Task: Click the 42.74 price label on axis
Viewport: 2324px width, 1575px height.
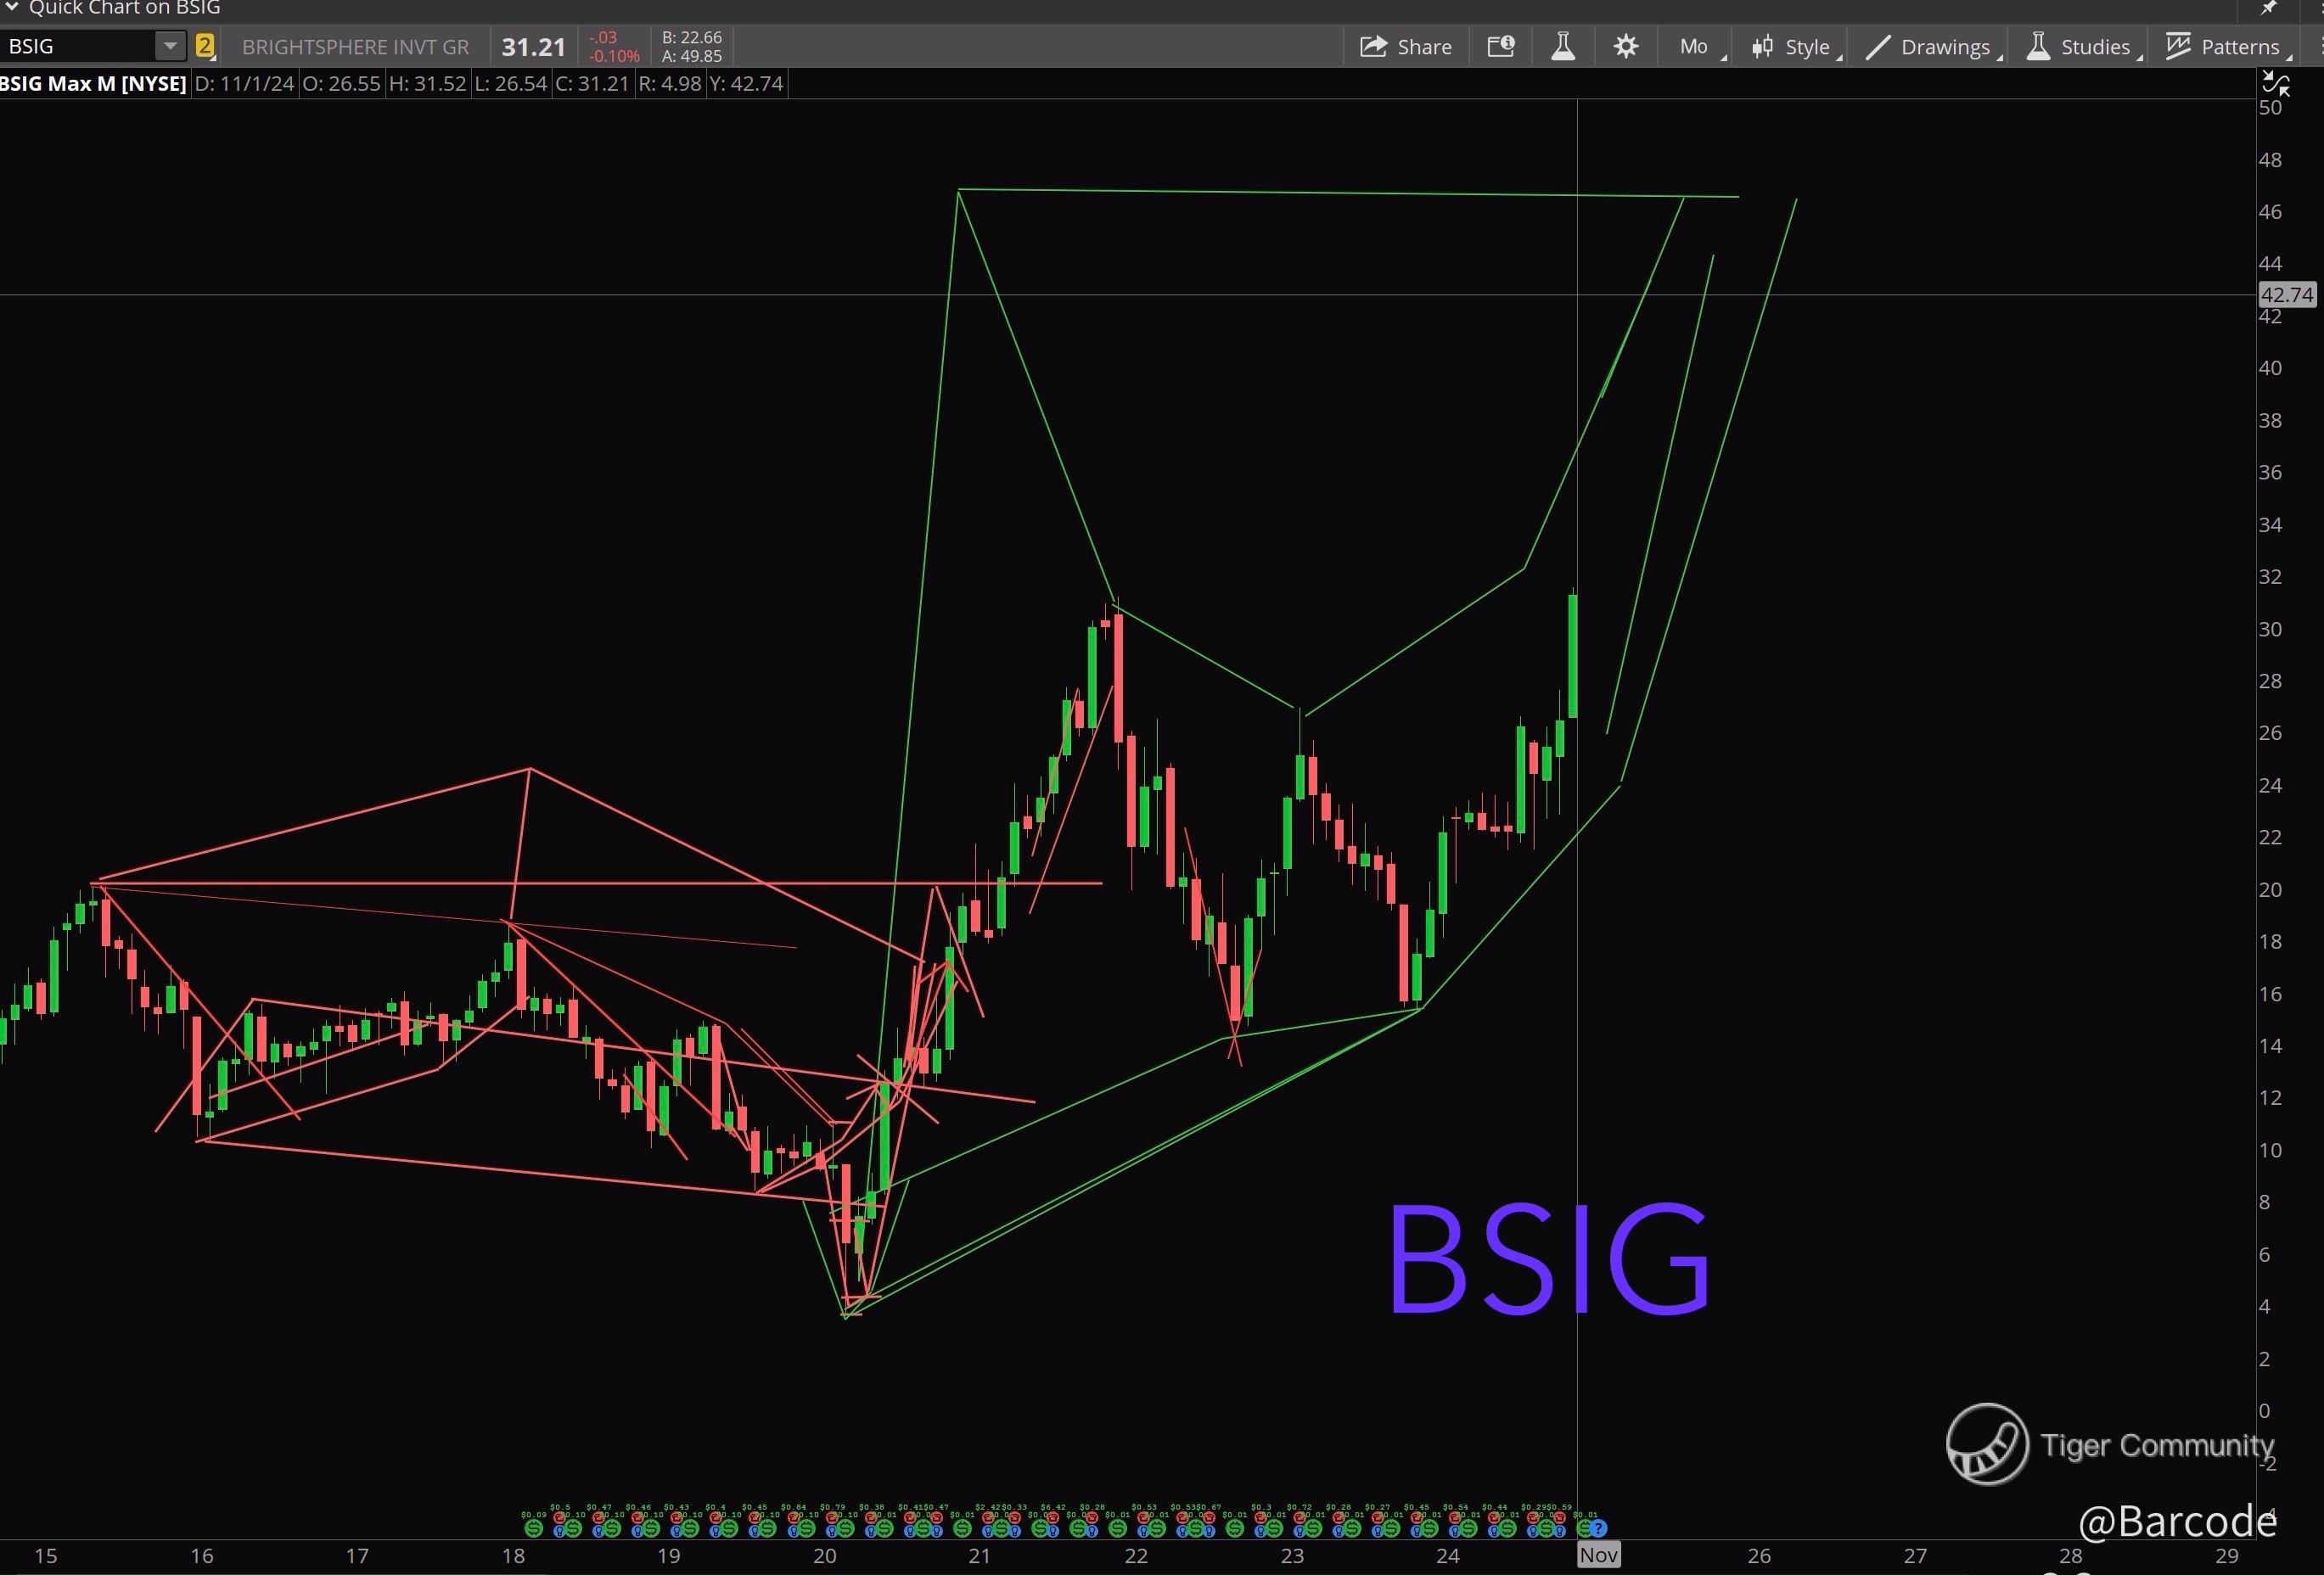Action: click(x=2287, y=295)
